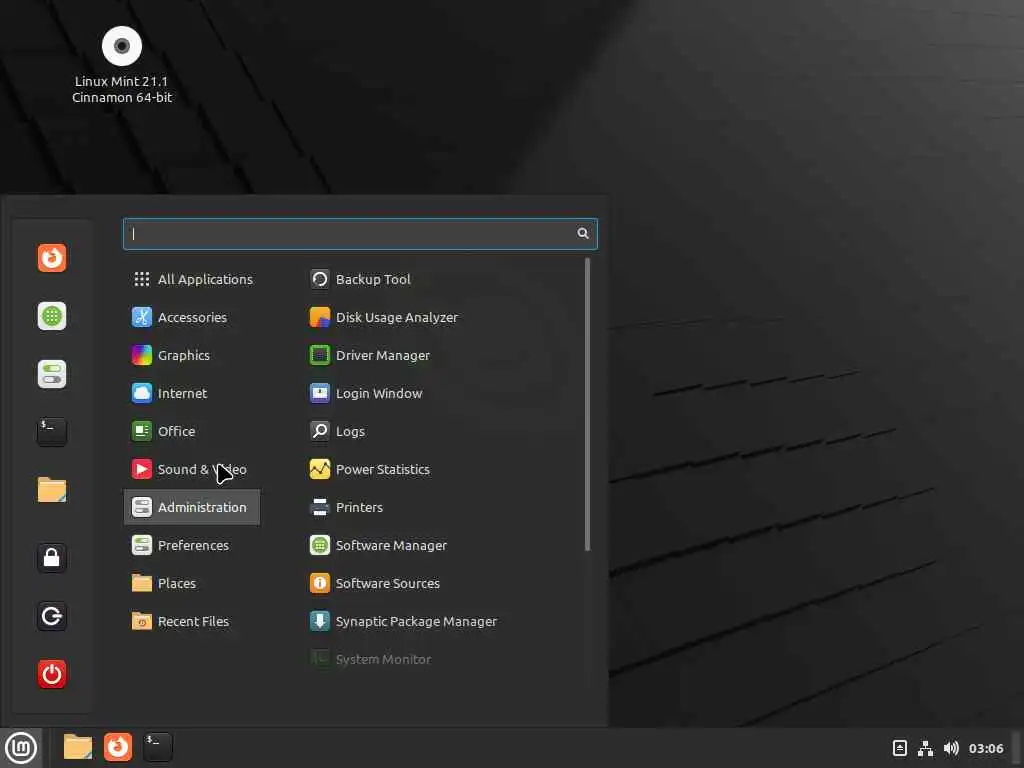Select the Internet category
Image resolution: width=1024 pixels, height=768 pixels.
[x=192, y=393]
